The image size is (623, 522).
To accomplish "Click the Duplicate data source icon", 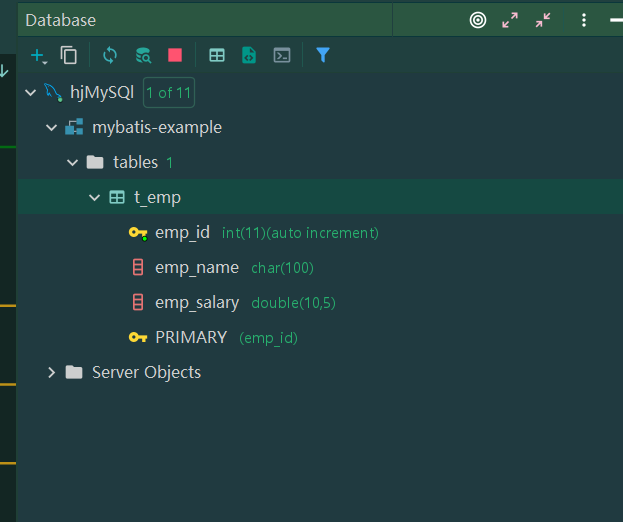I will (x=69, y=55).
